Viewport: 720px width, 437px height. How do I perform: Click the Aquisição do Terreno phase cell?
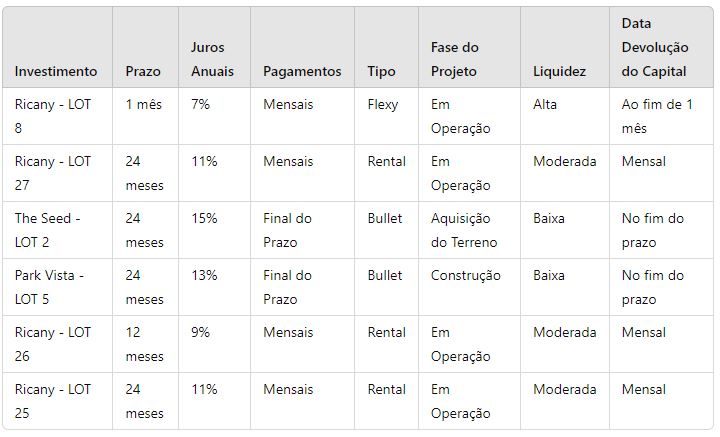point(464,230)
